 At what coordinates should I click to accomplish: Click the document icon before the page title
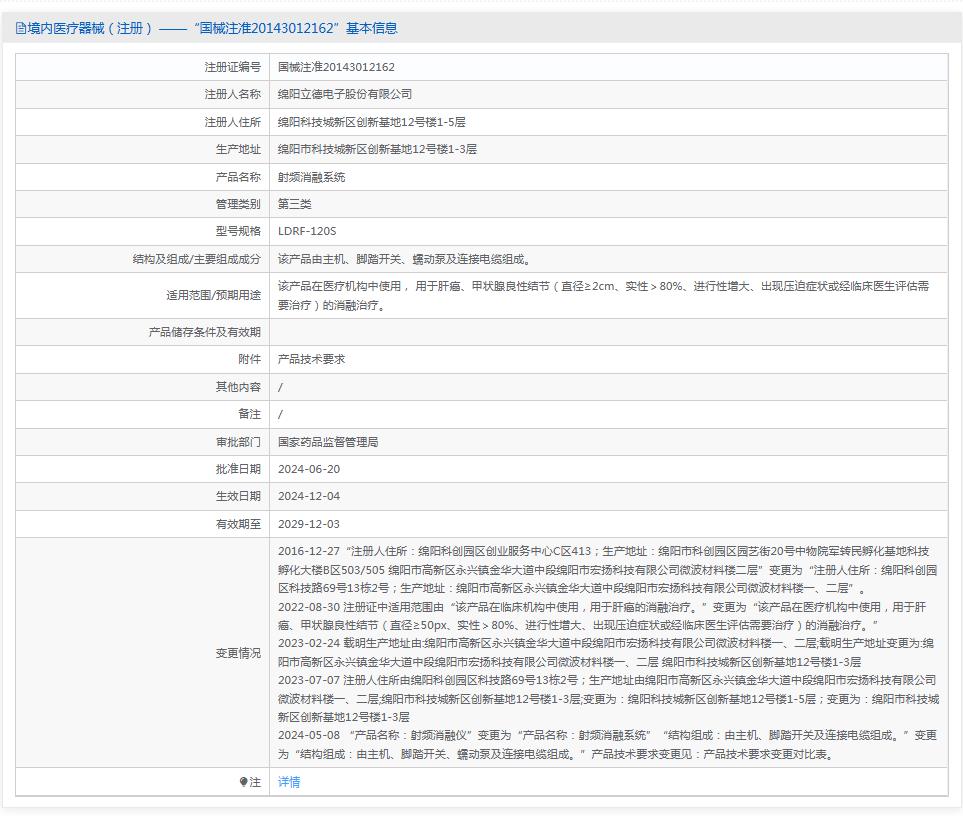click(x=20, y=29)
